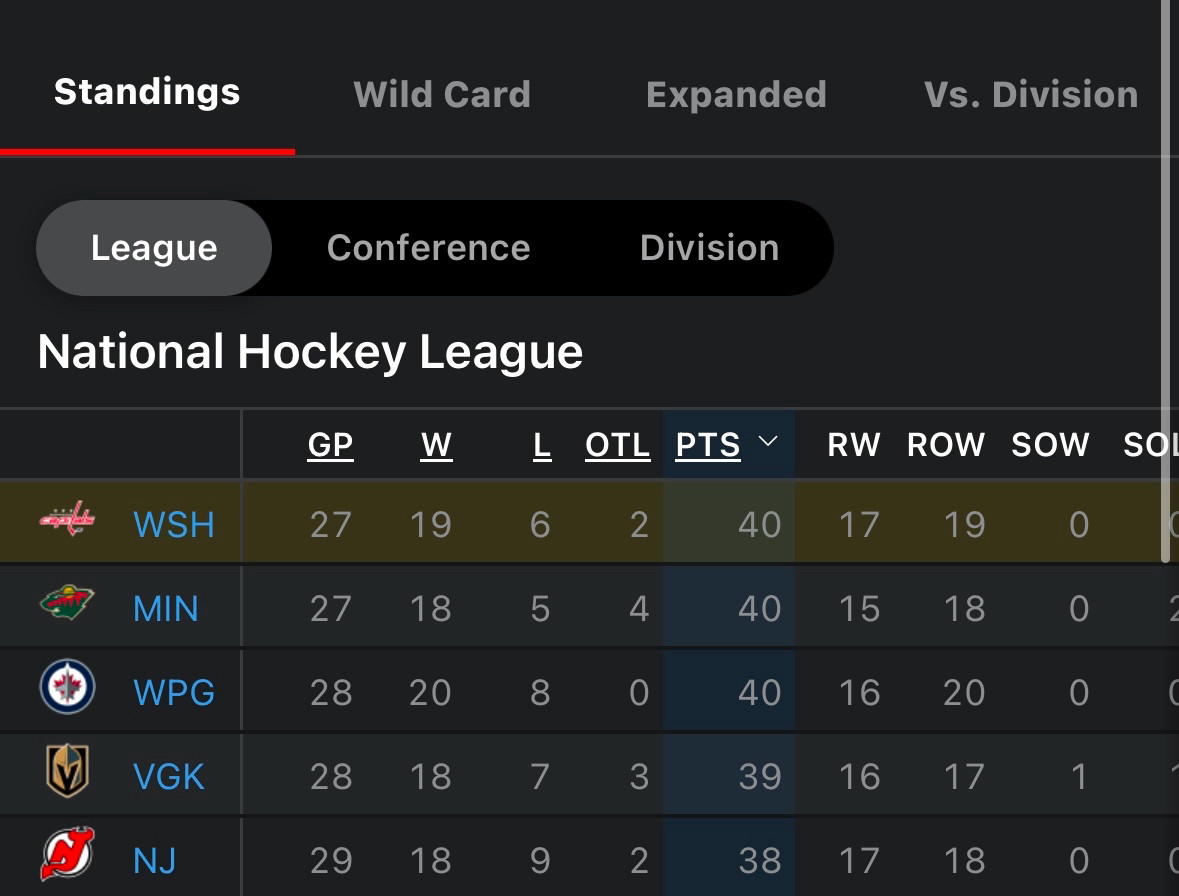Click the Winnipeg Jets team logo
This screenshot has height=896, width=1179.
67,687
